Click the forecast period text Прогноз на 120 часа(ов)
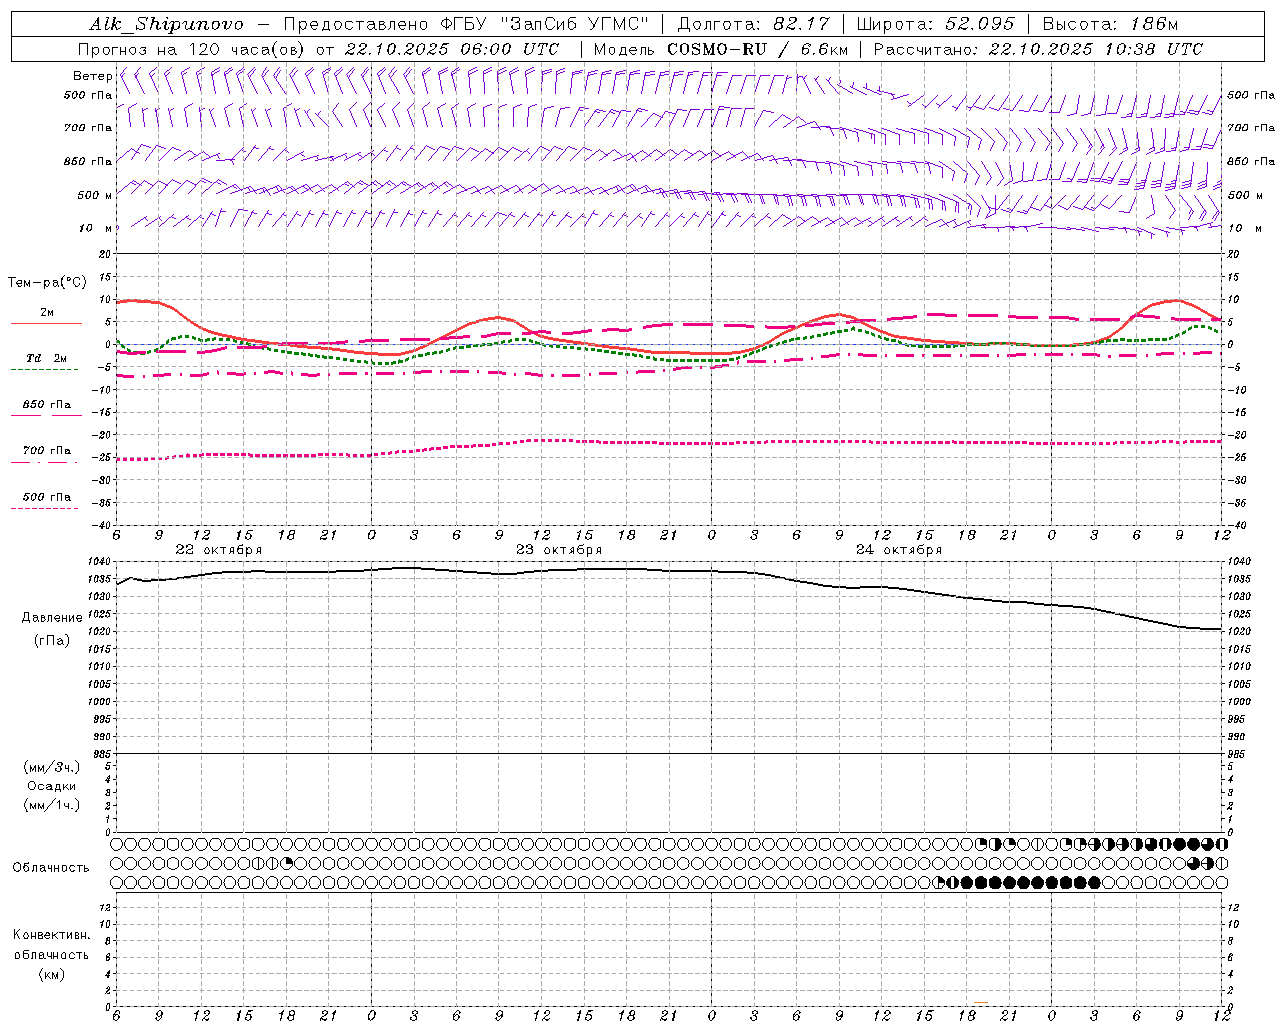This screenshot has height=1024, width=1280. point(193,49)
